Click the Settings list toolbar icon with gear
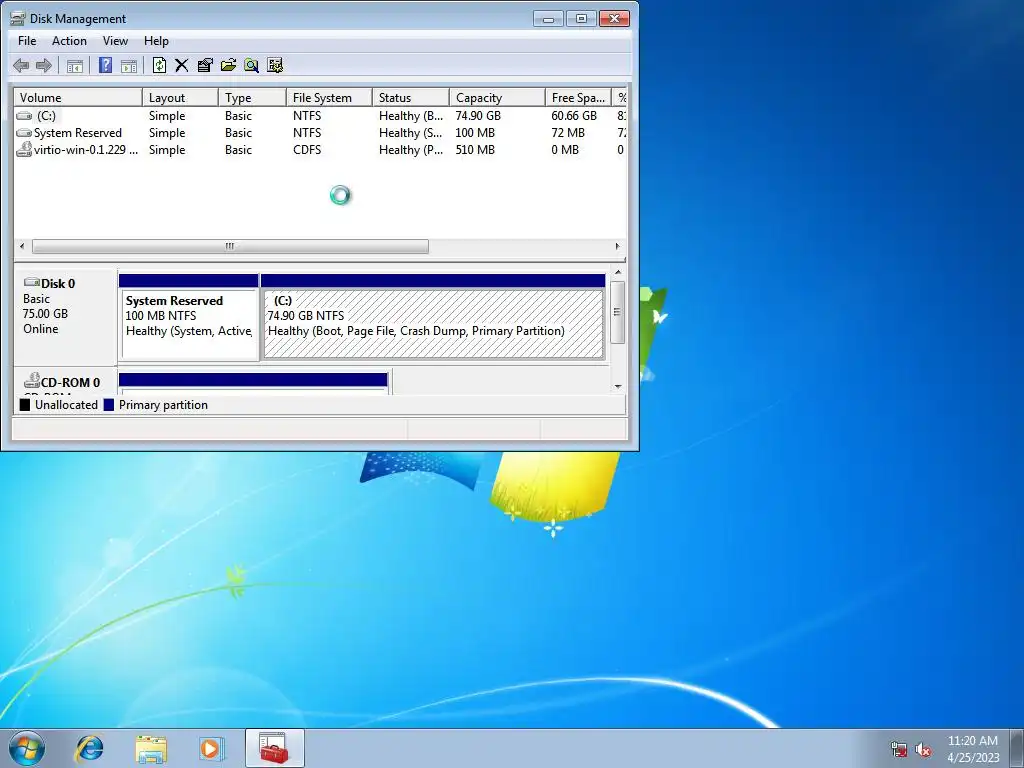The image size is (1024, 768). [275, 65]
